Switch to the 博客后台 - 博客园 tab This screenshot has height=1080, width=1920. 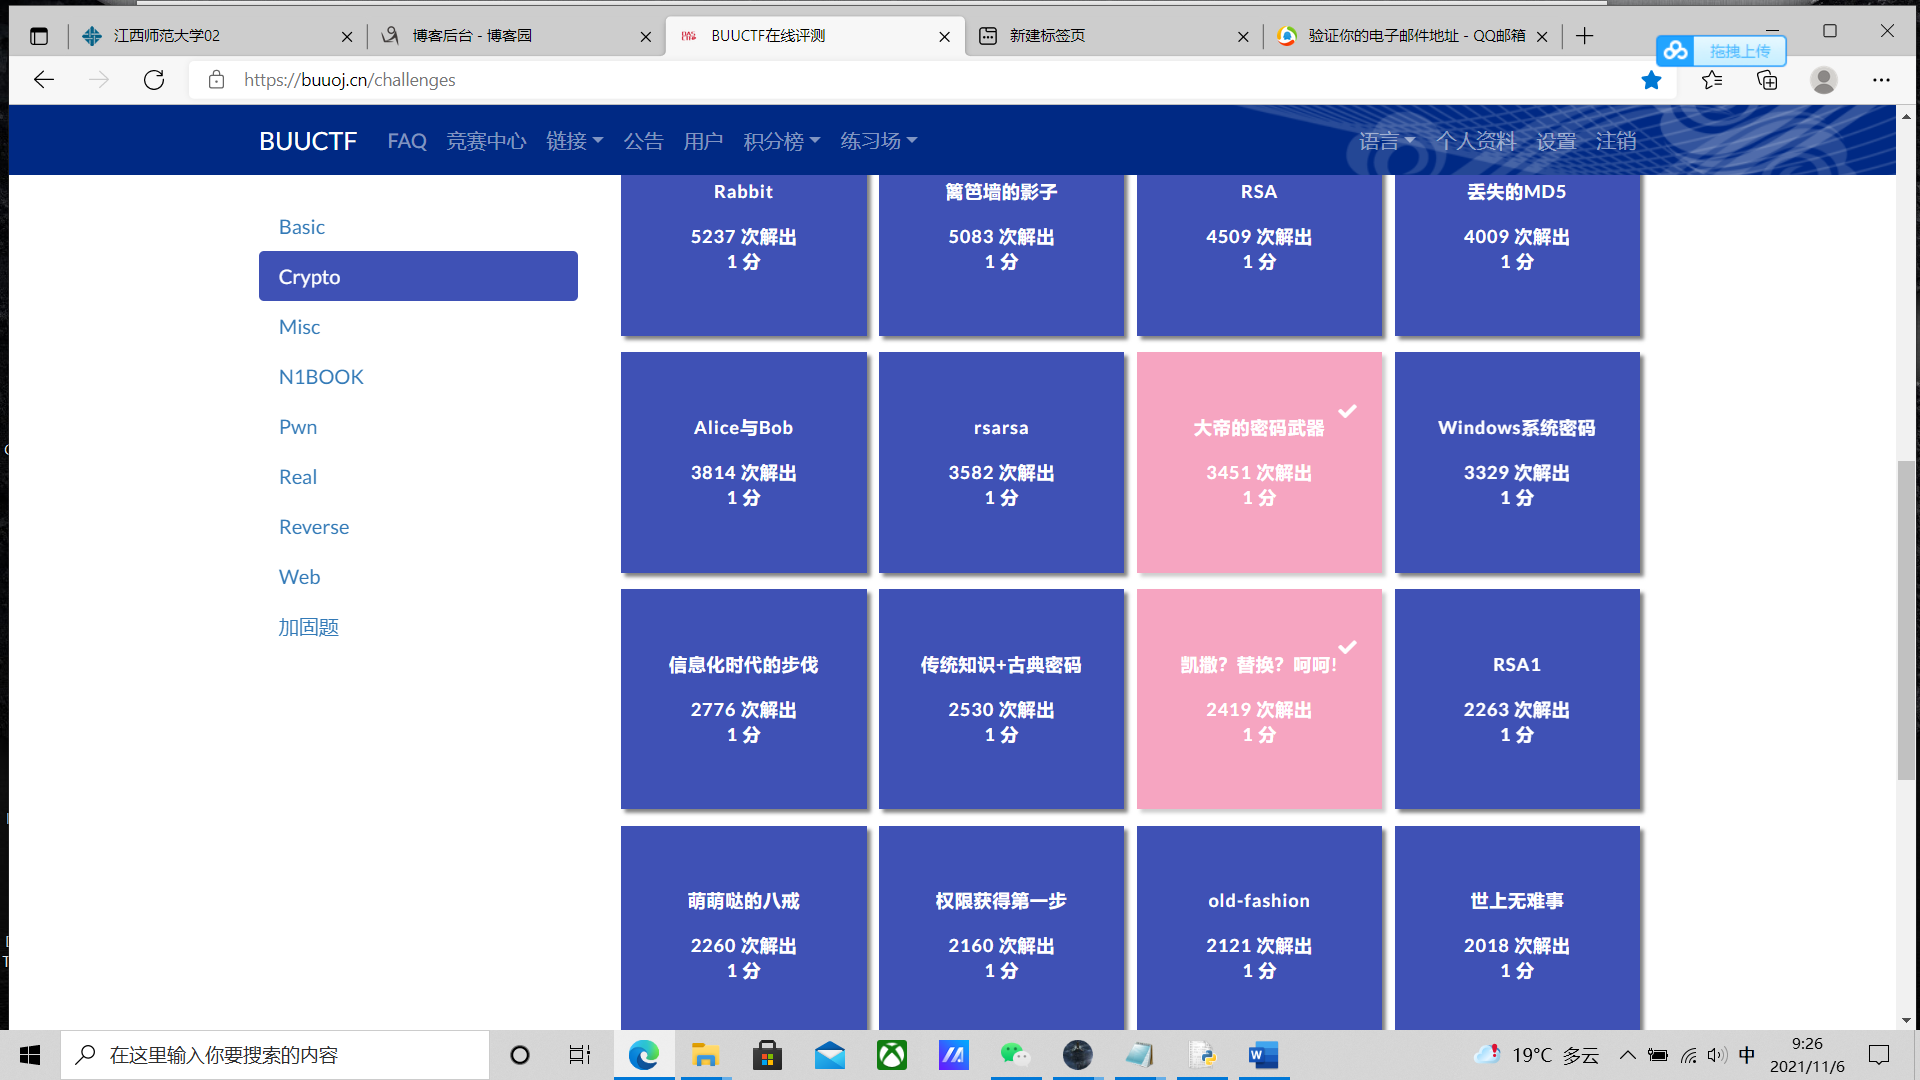tap(472, 36)
